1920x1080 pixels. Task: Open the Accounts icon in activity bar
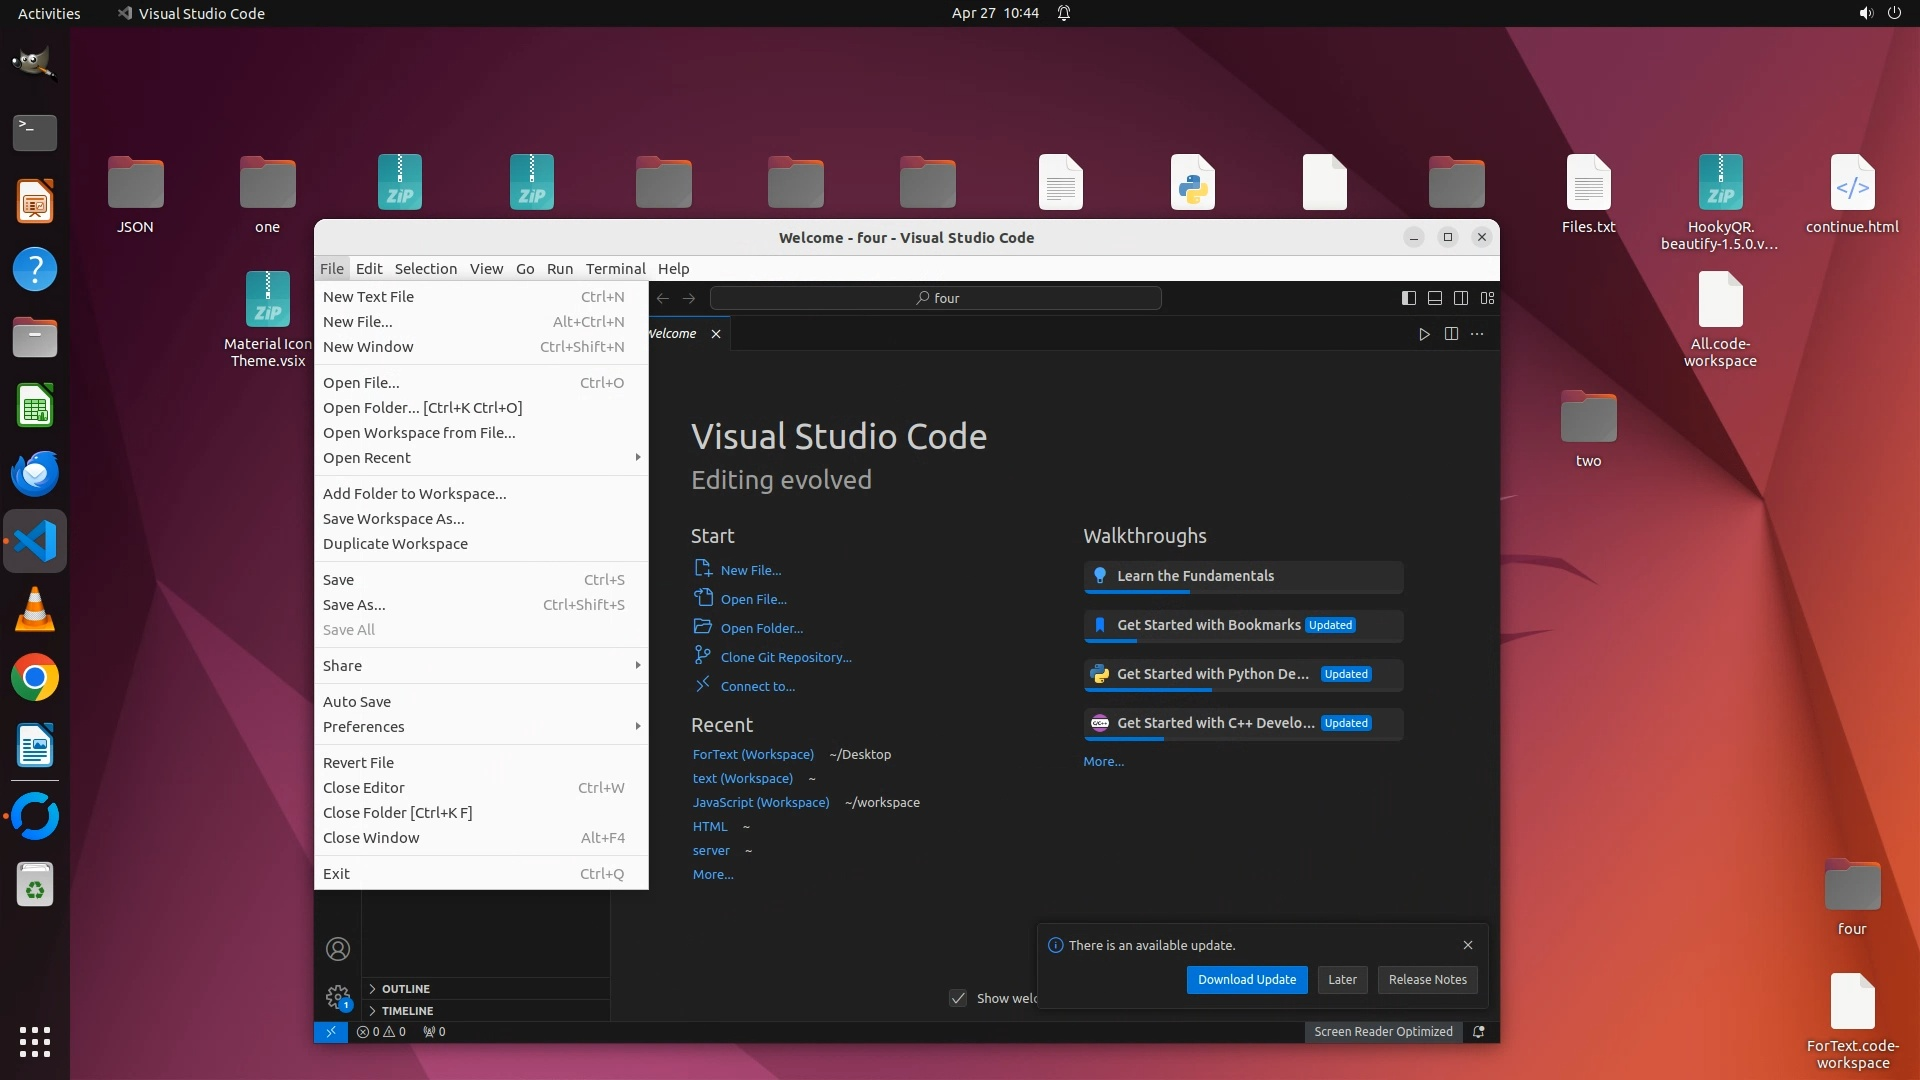(338, 948)
